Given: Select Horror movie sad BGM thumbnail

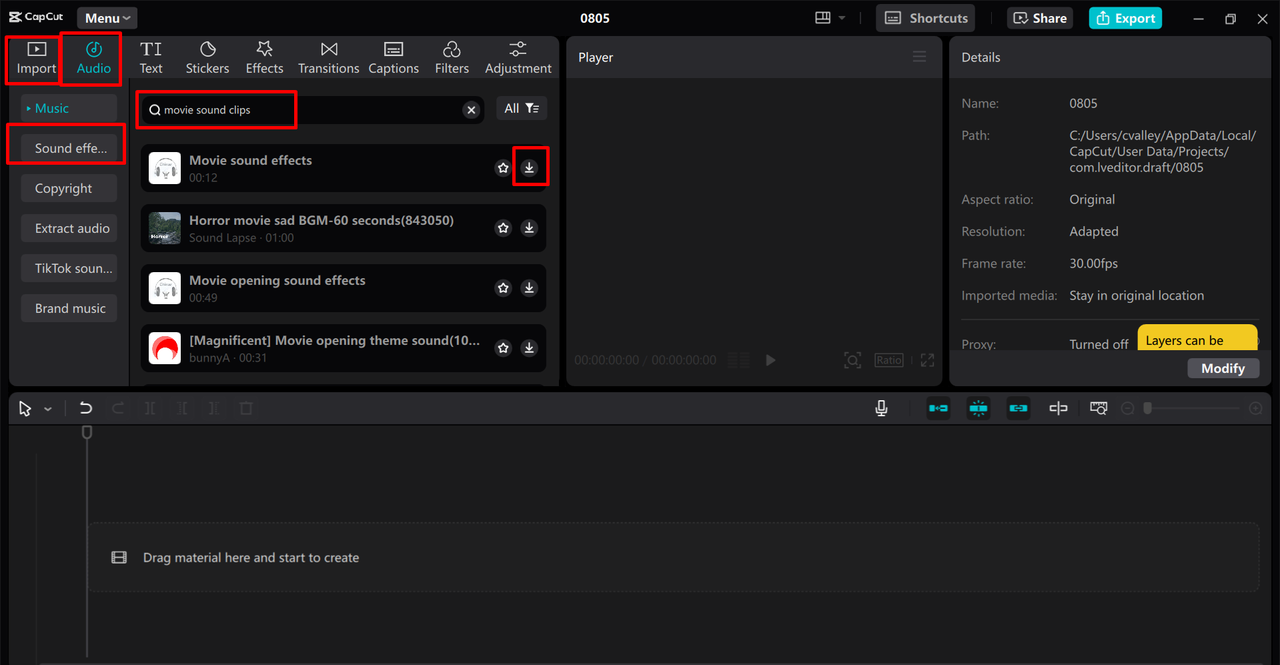Looking at the screenshot, I should point(165,228).
